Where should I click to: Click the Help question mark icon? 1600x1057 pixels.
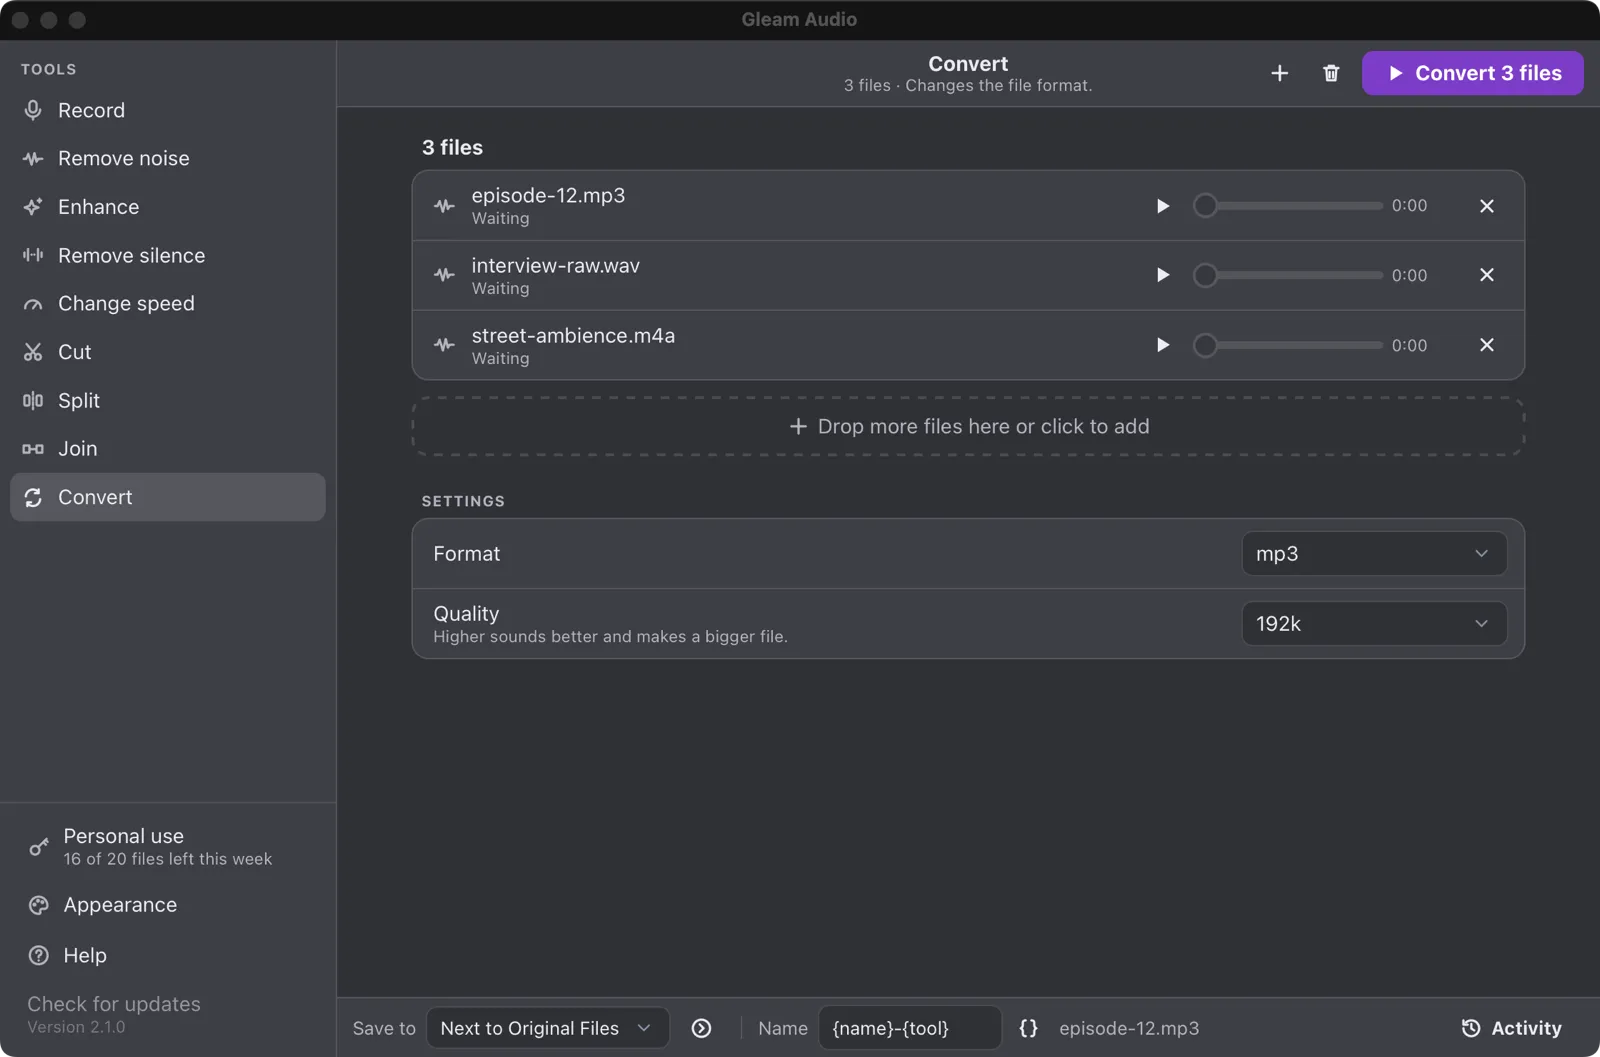39,956
